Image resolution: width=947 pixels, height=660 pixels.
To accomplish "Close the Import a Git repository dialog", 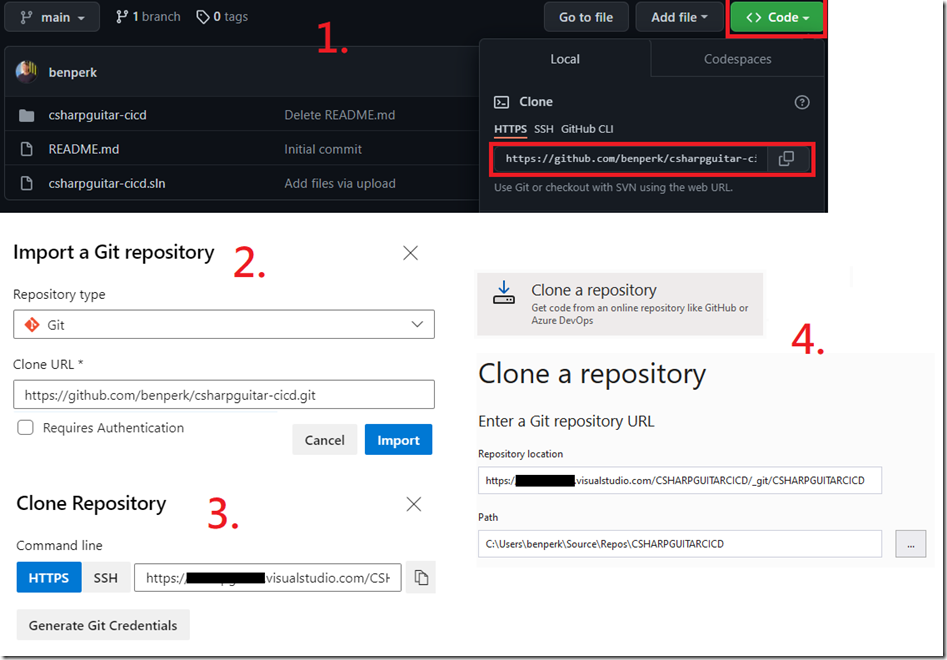I will (411, 253).
